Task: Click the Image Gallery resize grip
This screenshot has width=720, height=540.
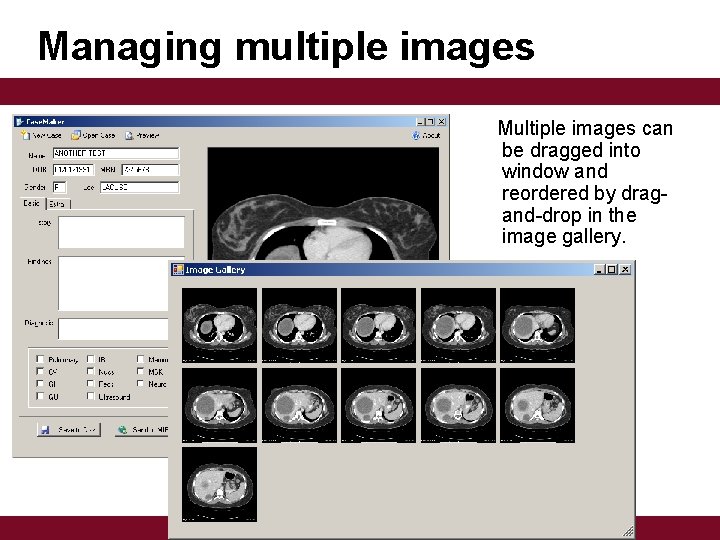Action: (x=628, y=531)
